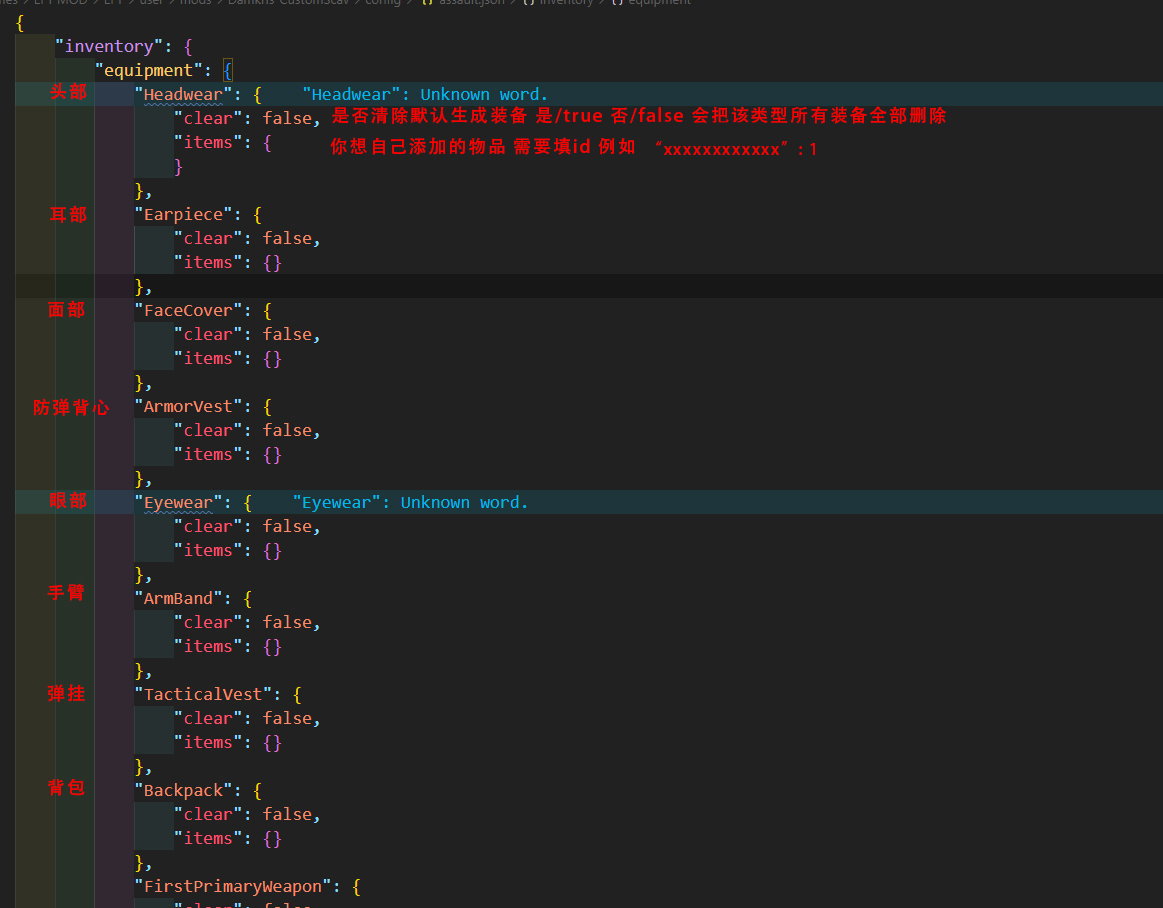Click the opening brace after "inventory"

point(188,47)
